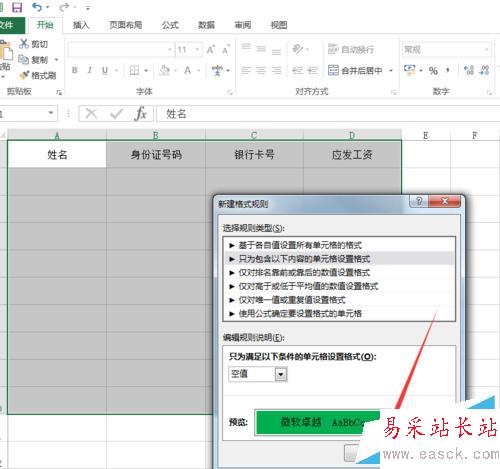Toggle 自动换行 wrap text
The image size is (500, 469).
pos(351,49)
